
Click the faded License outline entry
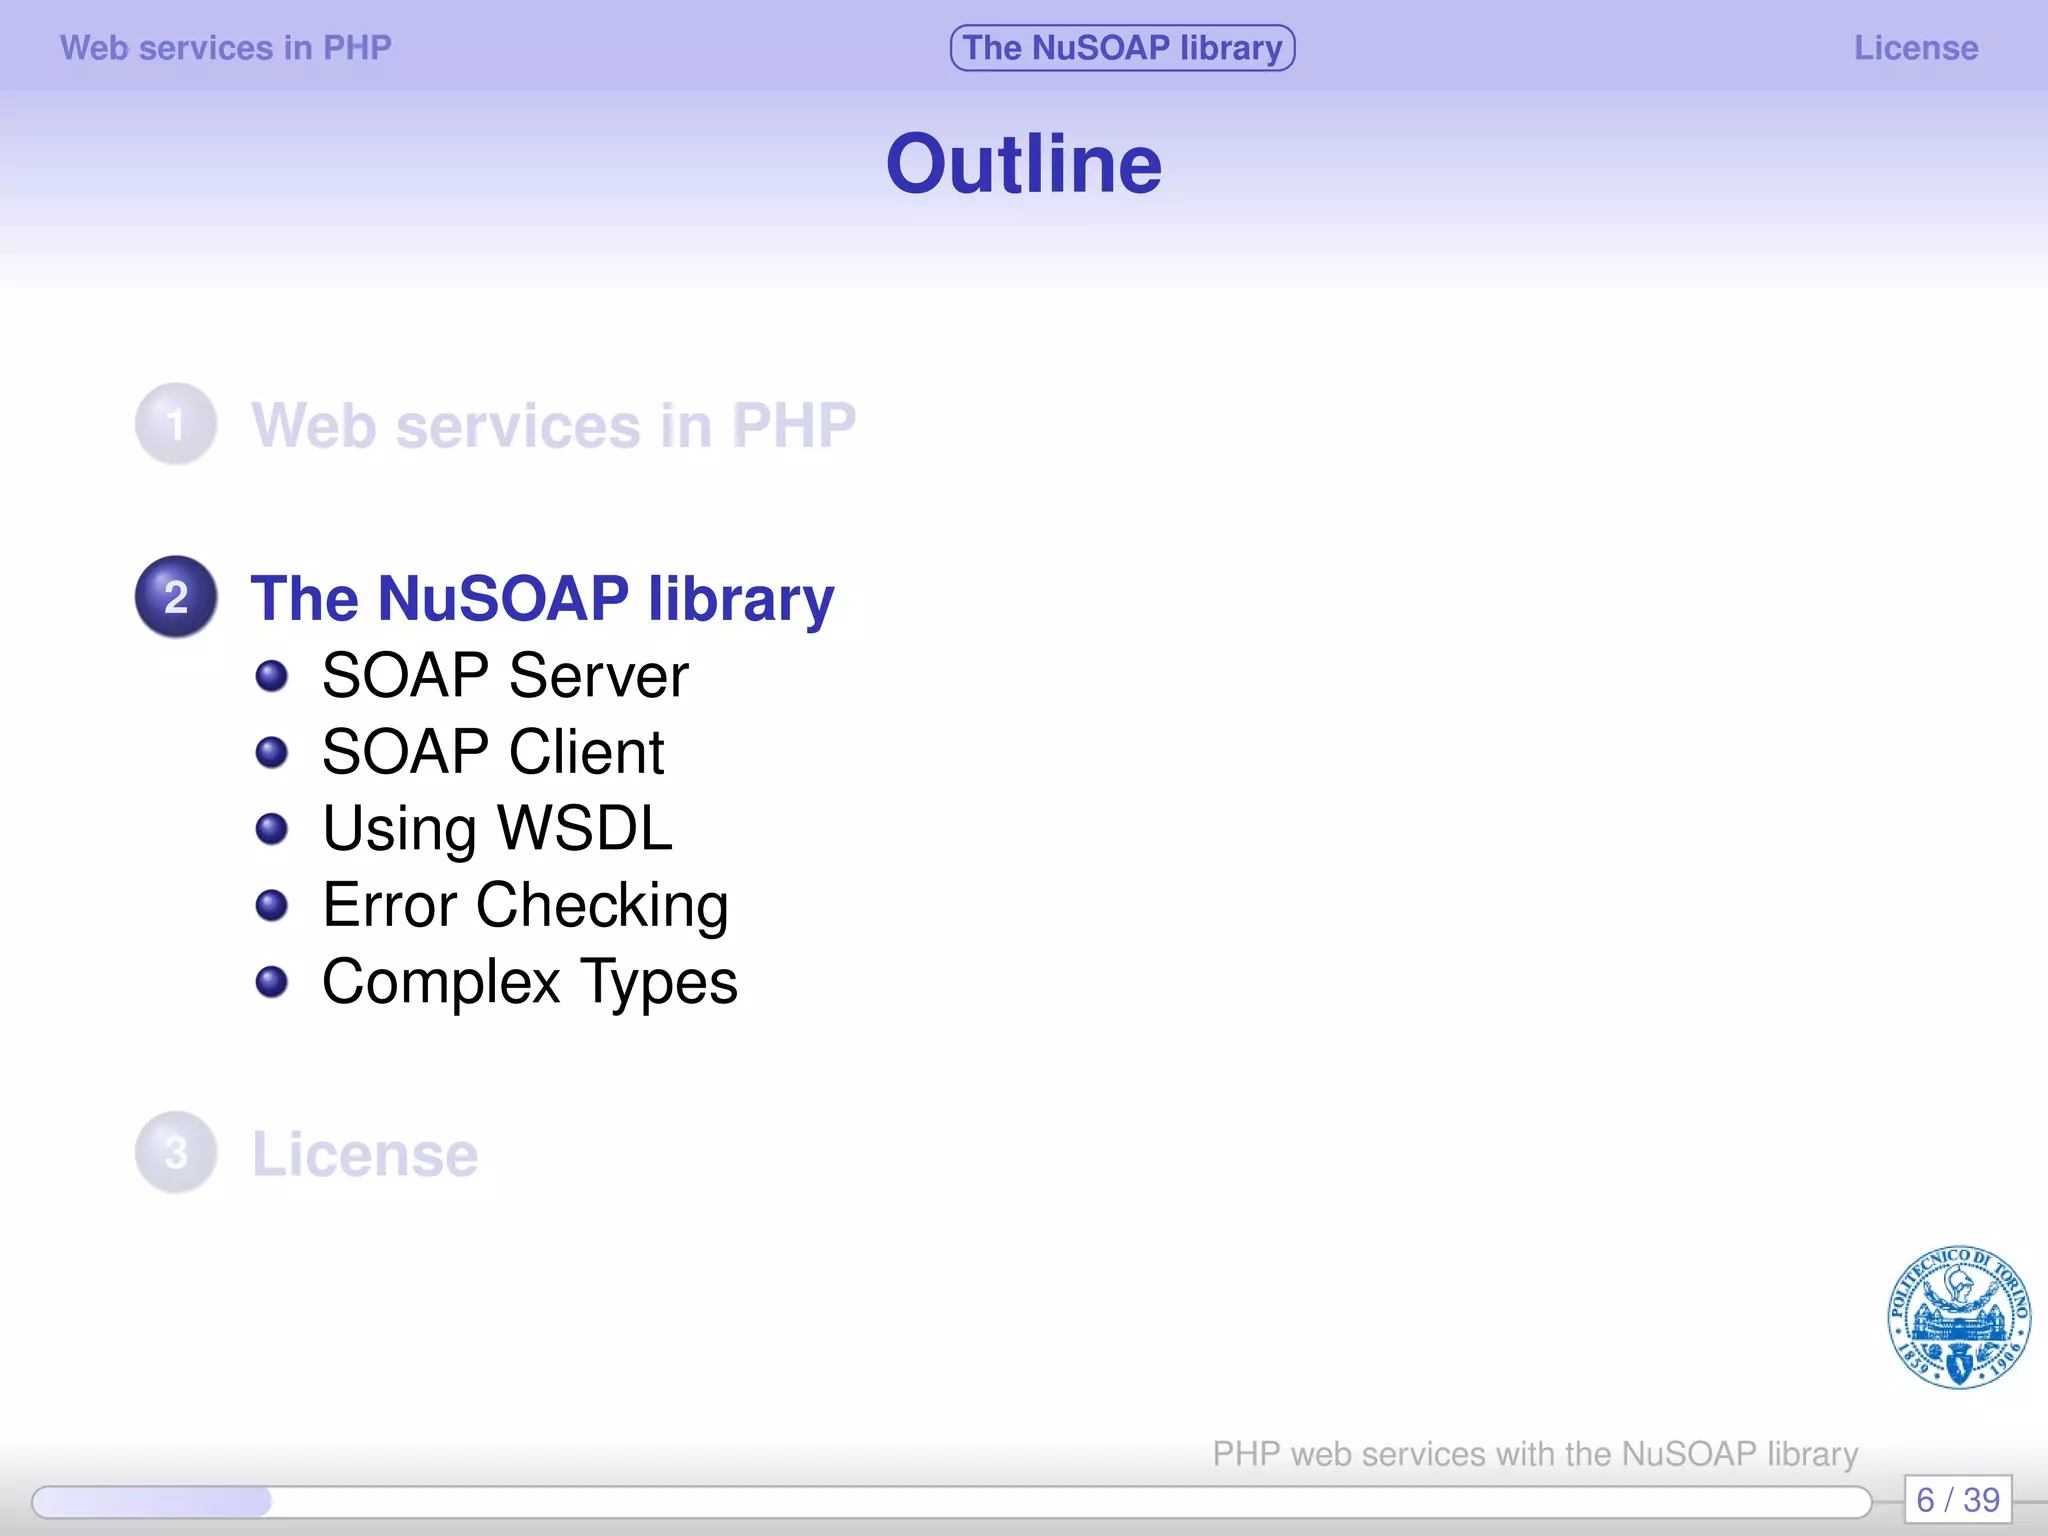click(x=365, y=1154)
